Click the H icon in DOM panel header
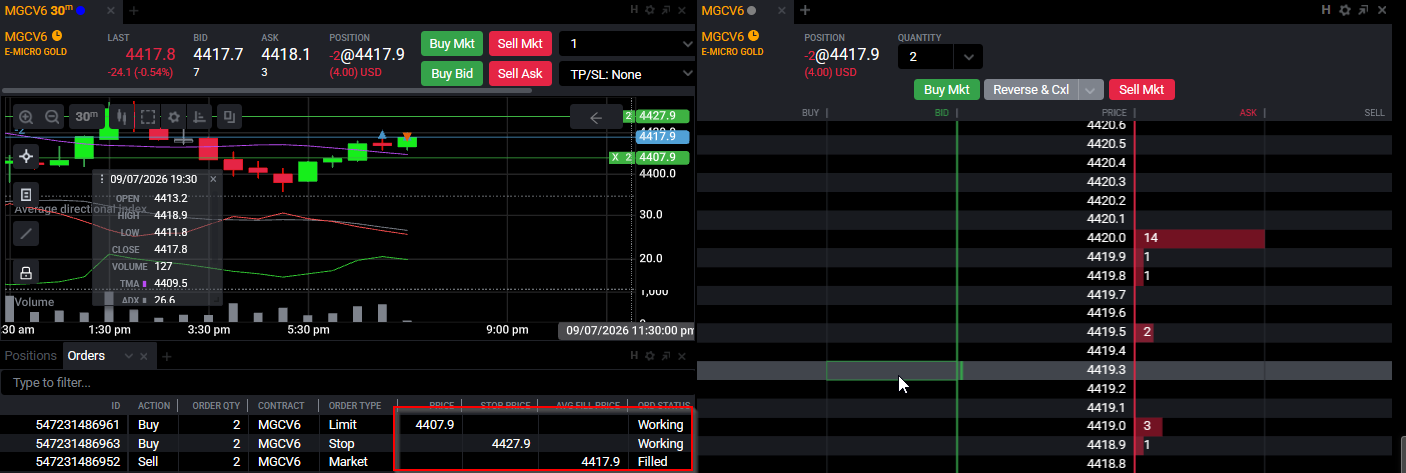Screen dimensions: 1406x473 point(1326,9)
